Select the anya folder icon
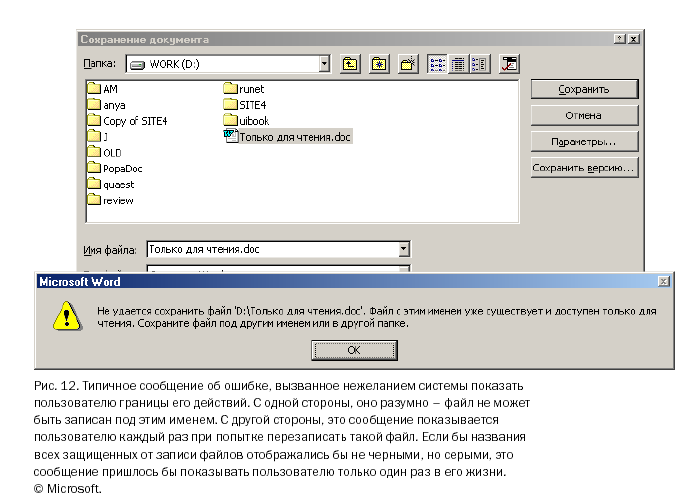The width and height of the screenshot is (688, 502). pyautogui.click(x=94, y=104)
